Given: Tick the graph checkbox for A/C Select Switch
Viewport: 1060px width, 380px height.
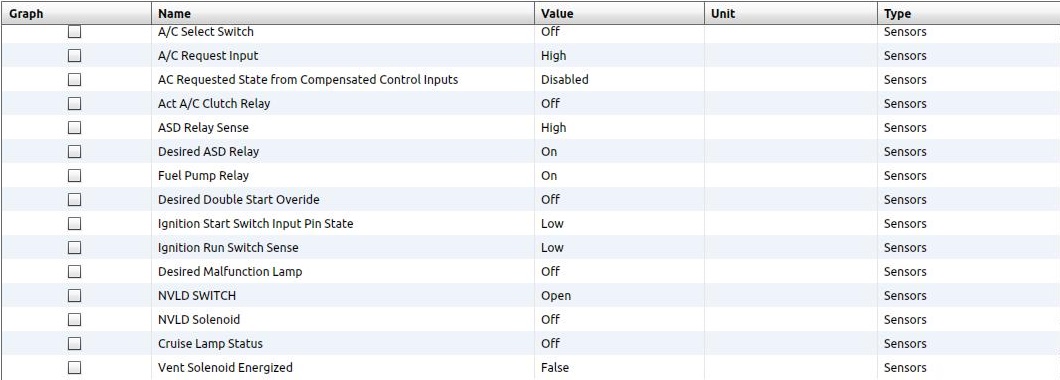Looking at the screenshot, I should pyautogui.click(x=74, y=31).
